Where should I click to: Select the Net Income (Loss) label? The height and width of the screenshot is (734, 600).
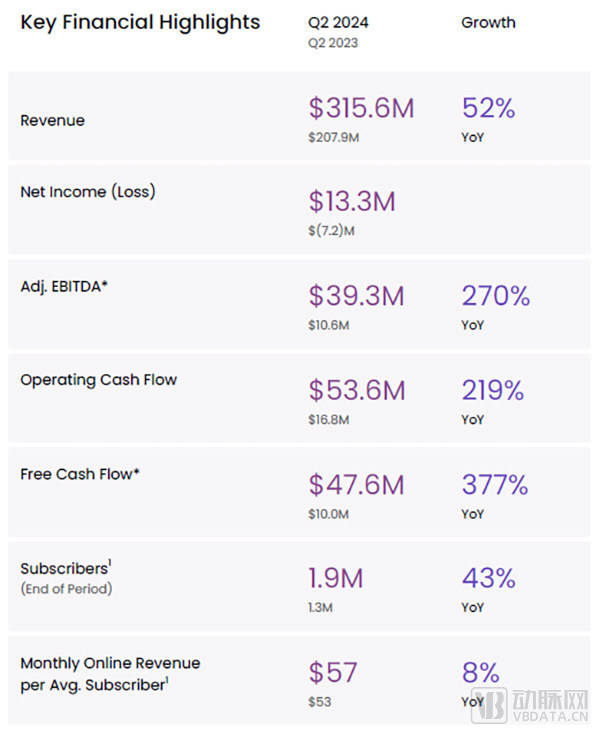pos(88,191)
